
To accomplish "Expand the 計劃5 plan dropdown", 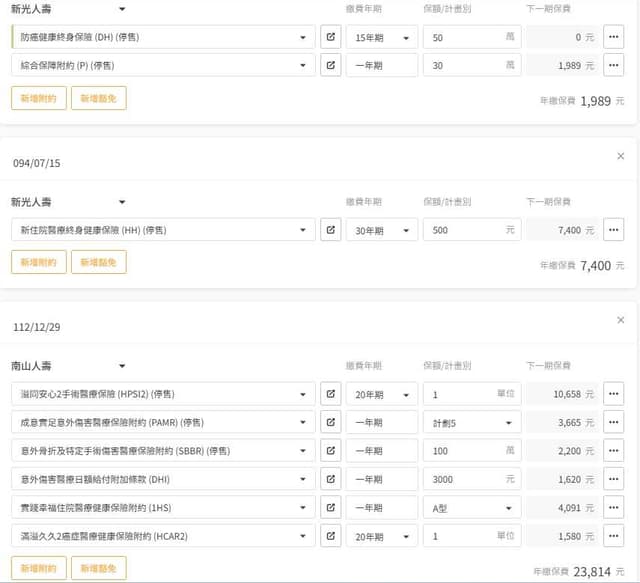I will click(471, 422).
